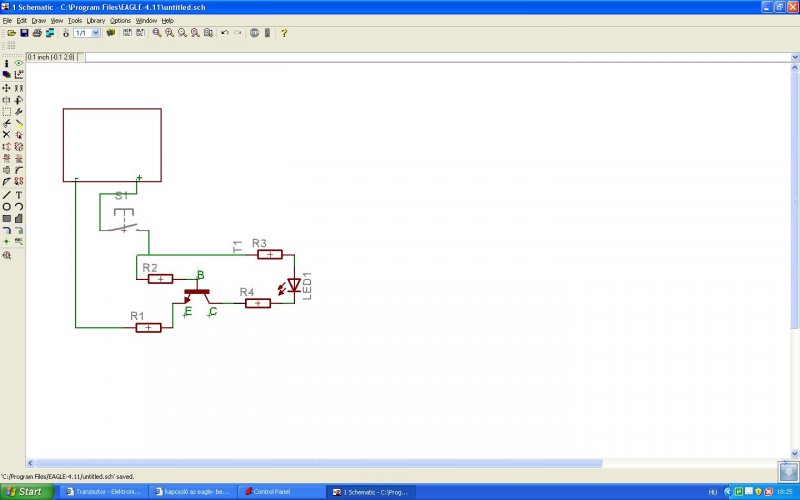Click the transistor base label B
This screenshot has width=800, height=500.
[201, 275]
